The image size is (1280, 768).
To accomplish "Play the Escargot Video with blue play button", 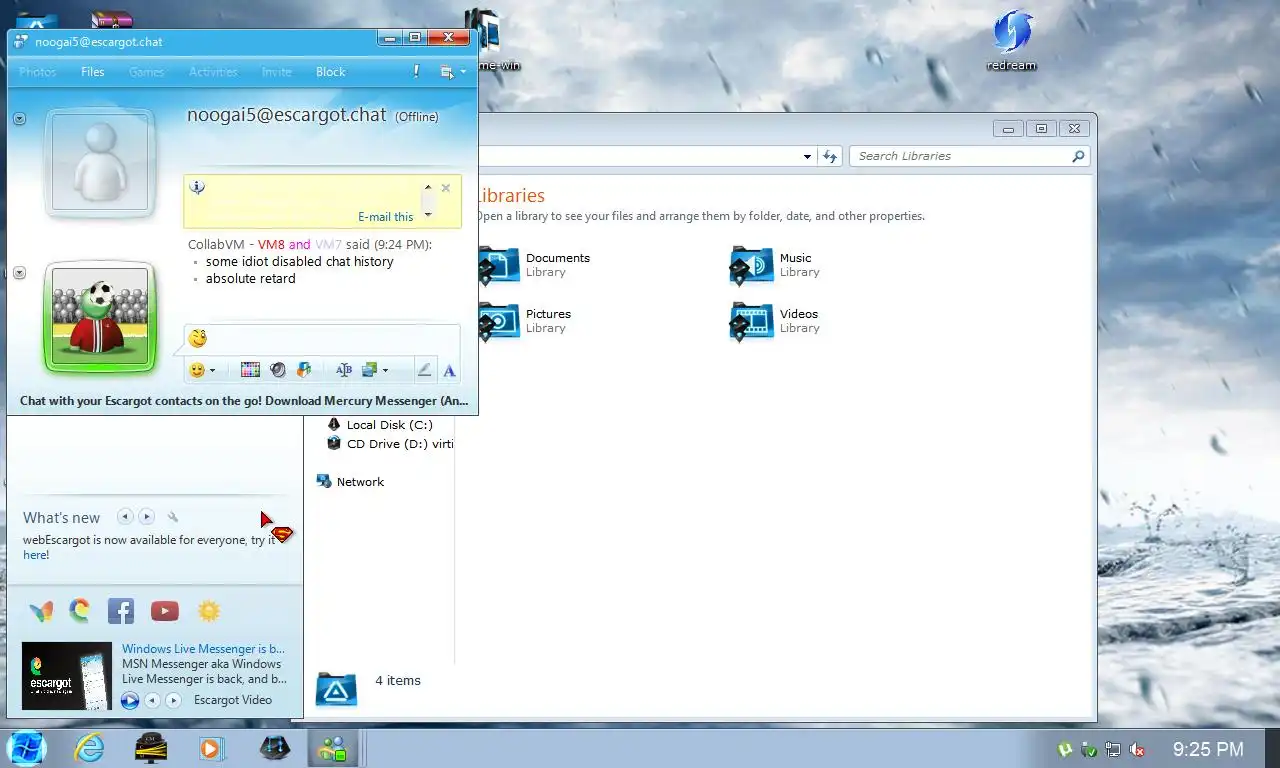I will 130,701.
